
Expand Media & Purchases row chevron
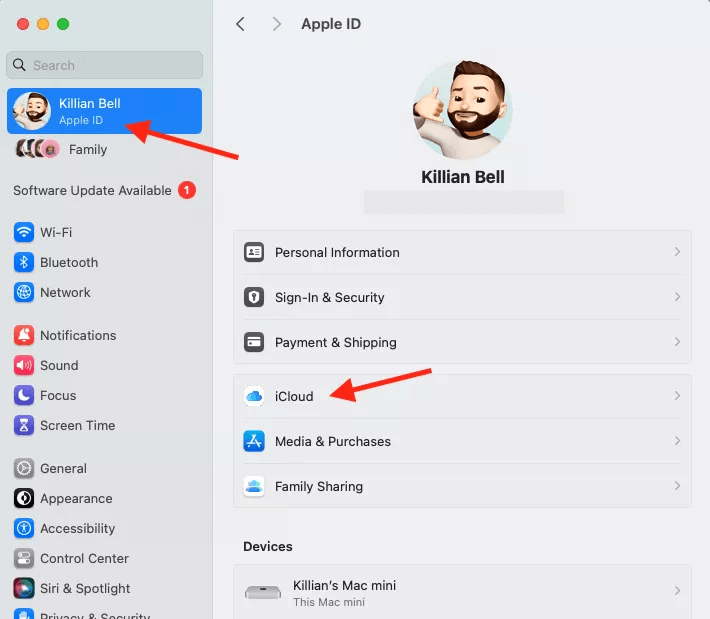677,441
